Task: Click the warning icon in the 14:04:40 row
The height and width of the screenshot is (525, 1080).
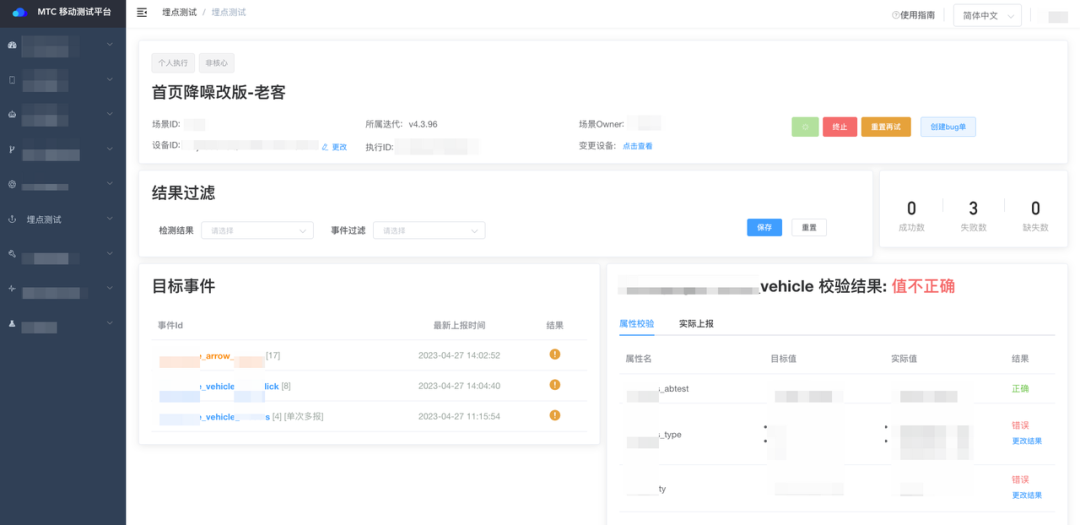Action: (x=554, y=384)
